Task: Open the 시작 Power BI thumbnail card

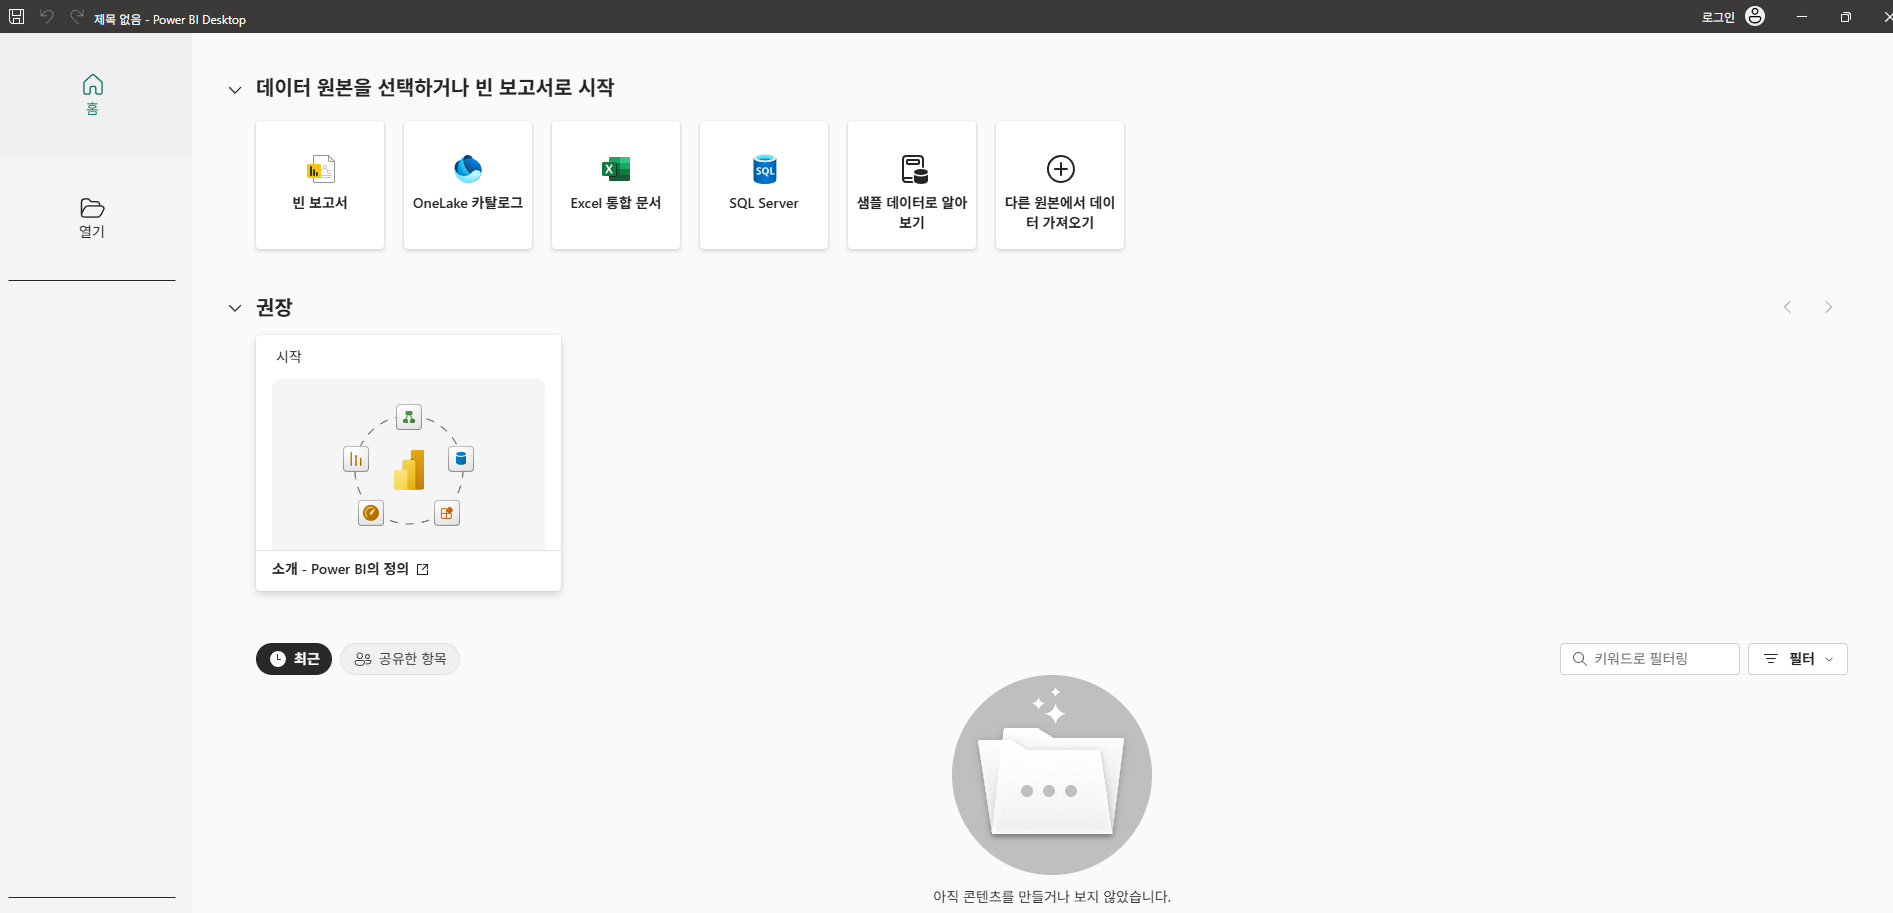Action: [x=408, y=463]
